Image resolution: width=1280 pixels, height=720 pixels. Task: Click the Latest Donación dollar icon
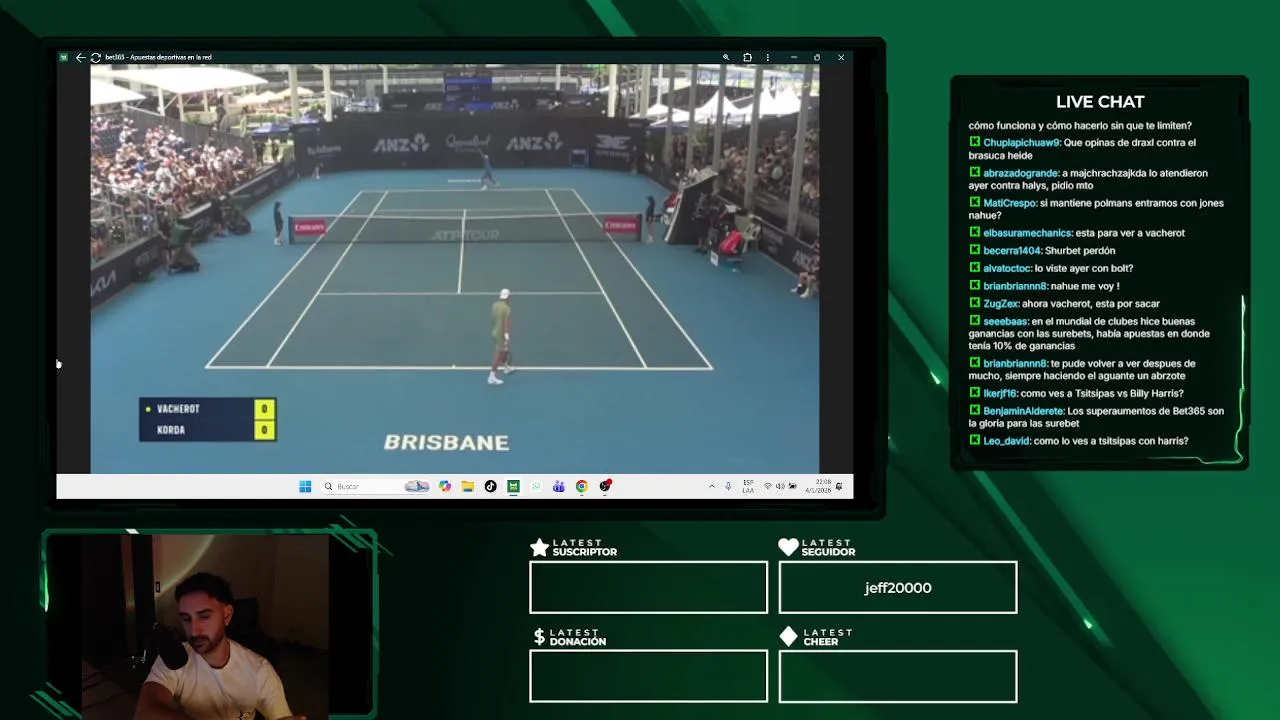coord(539,637)
